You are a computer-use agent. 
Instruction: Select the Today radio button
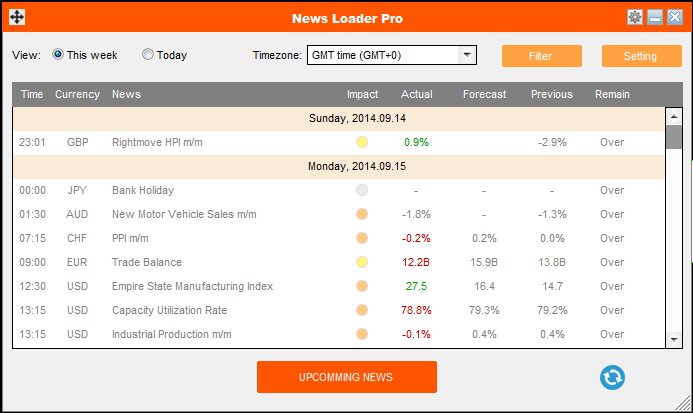tap(148, 55)
